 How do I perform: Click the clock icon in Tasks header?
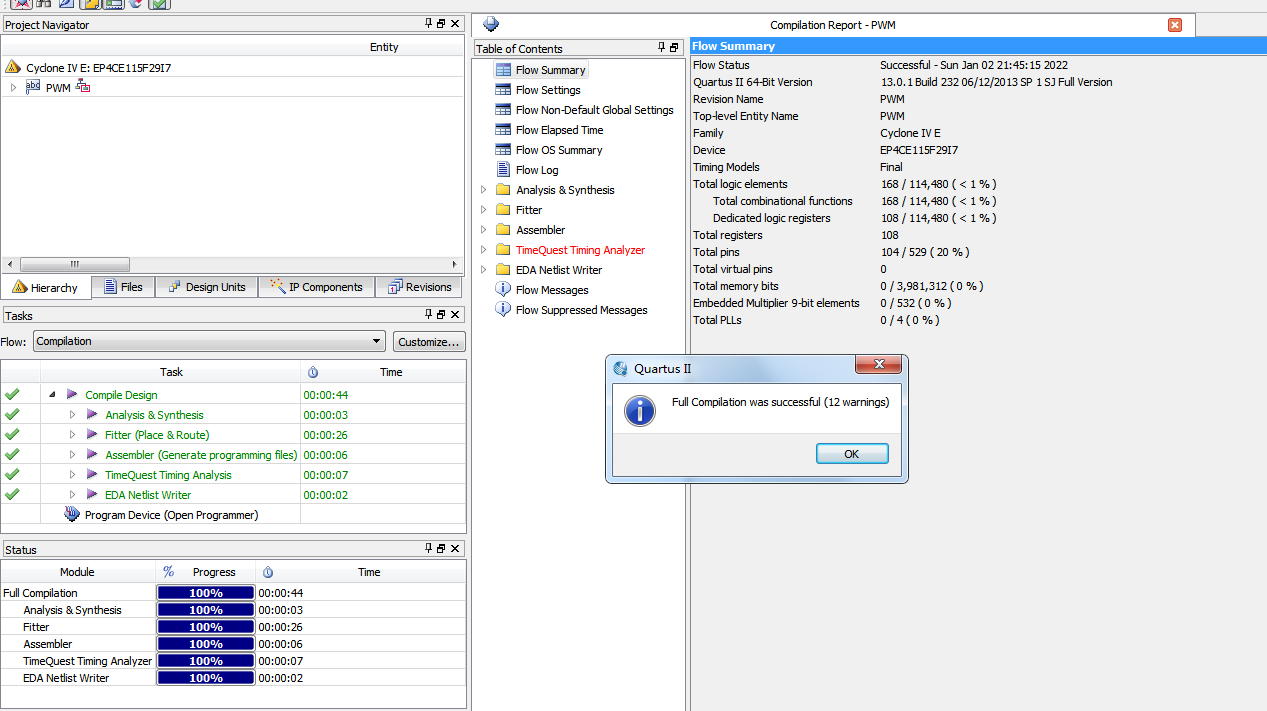tap(313, 372)
